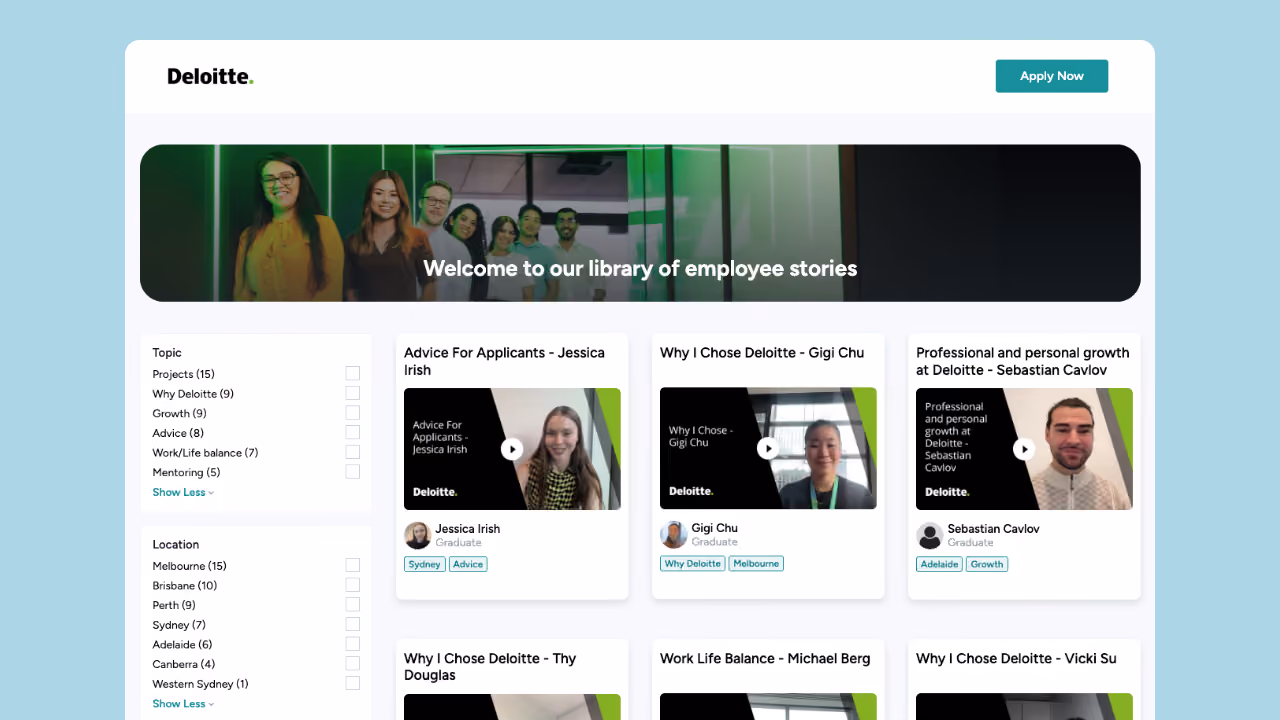Play the Gigi Chu video
1280x720 pixels.
(768, 448)
